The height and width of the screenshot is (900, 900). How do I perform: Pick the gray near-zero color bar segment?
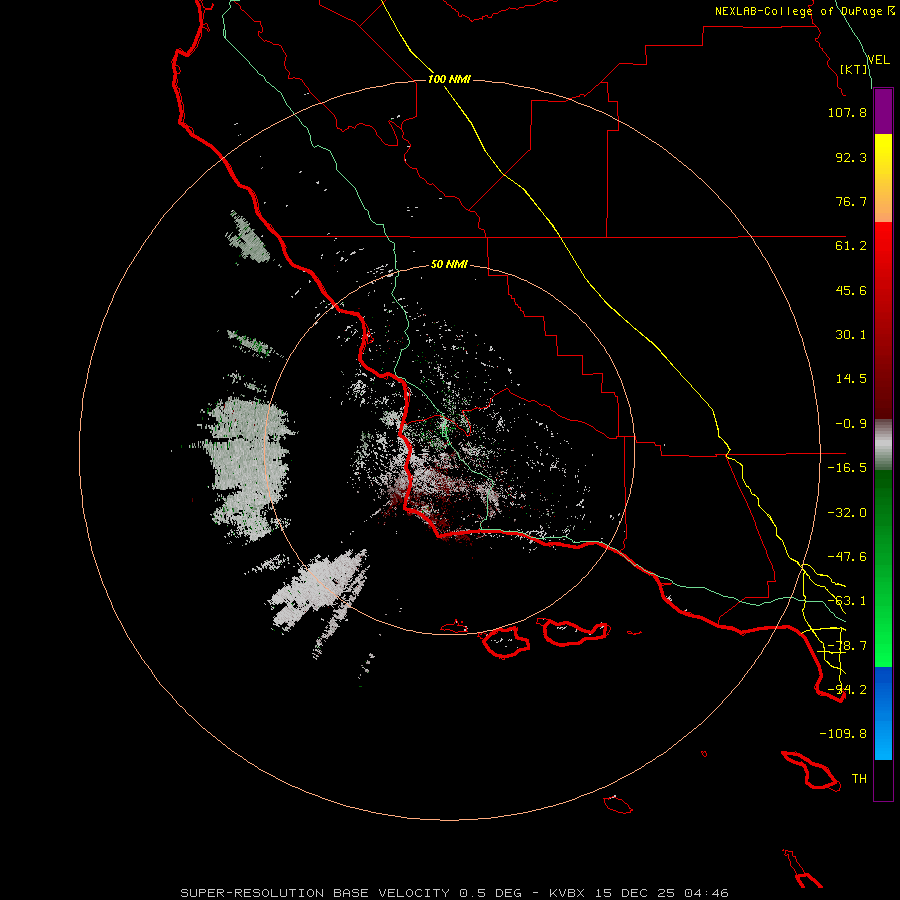883,445
